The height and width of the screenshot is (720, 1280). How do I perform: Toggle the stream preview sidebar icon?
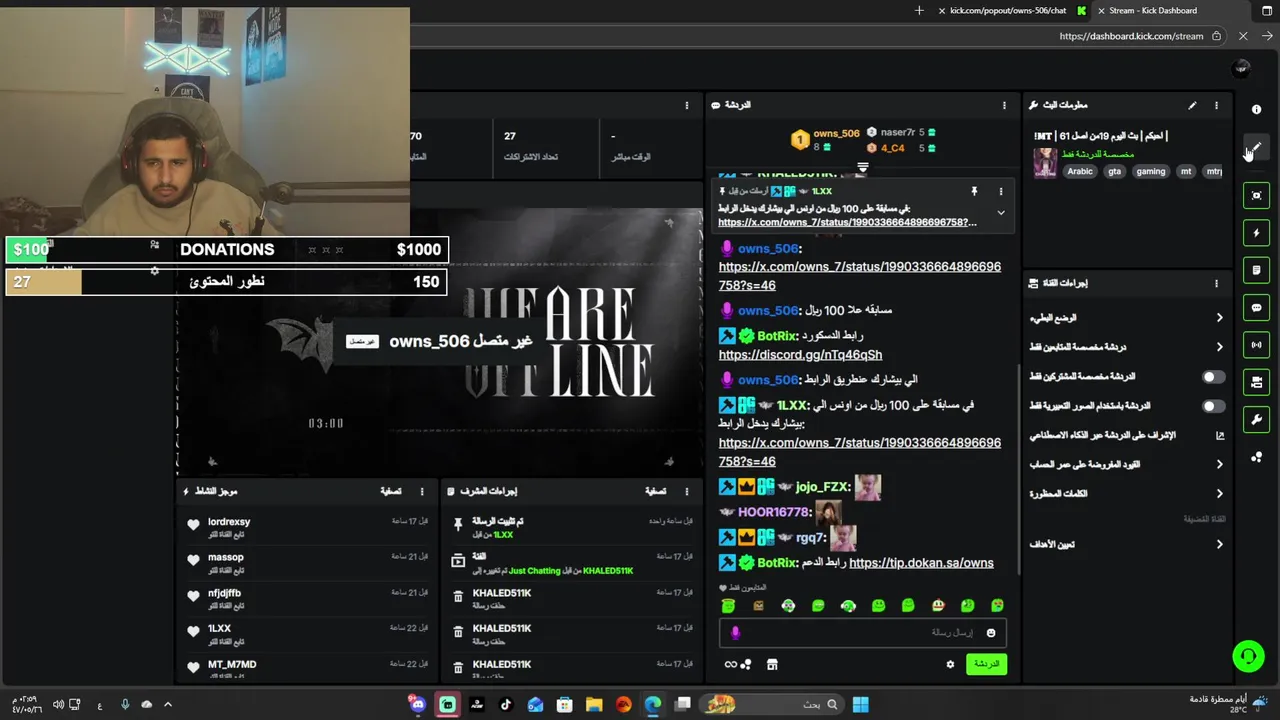(1257, 195)
